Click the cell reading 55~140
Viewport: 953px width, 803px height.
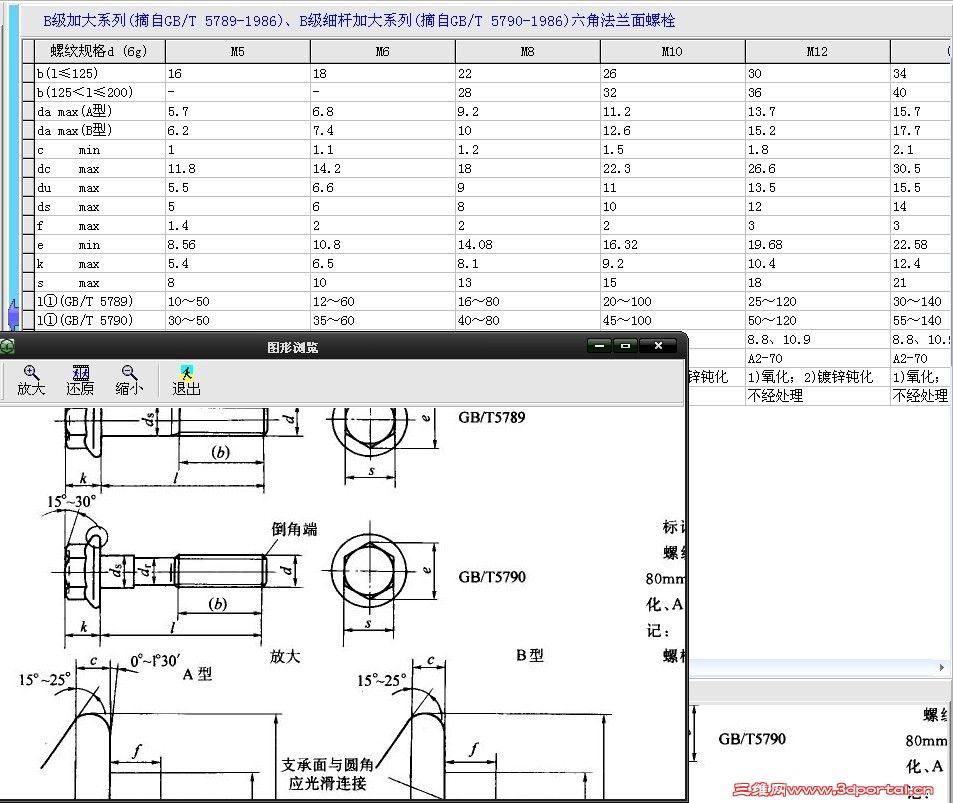pos(921,320)
